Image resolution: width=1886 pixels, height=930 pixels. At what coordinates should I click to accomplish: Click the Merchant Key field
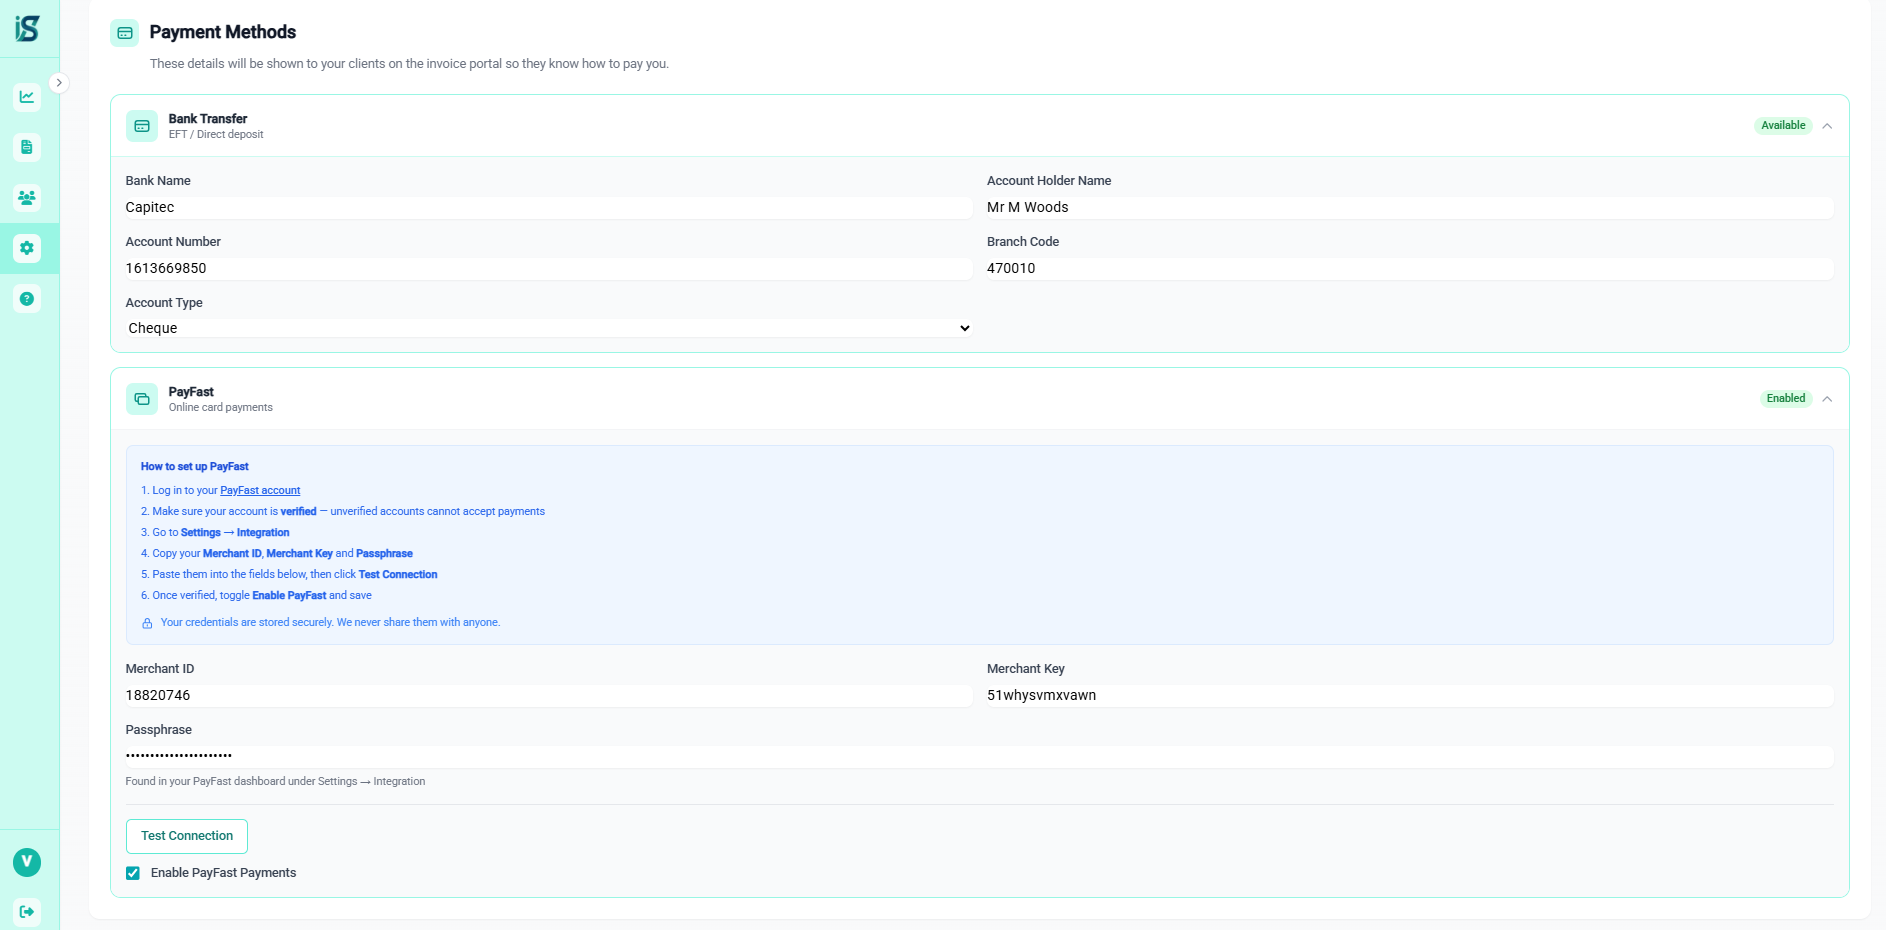pyautogui.click(x=1410, y=695)
